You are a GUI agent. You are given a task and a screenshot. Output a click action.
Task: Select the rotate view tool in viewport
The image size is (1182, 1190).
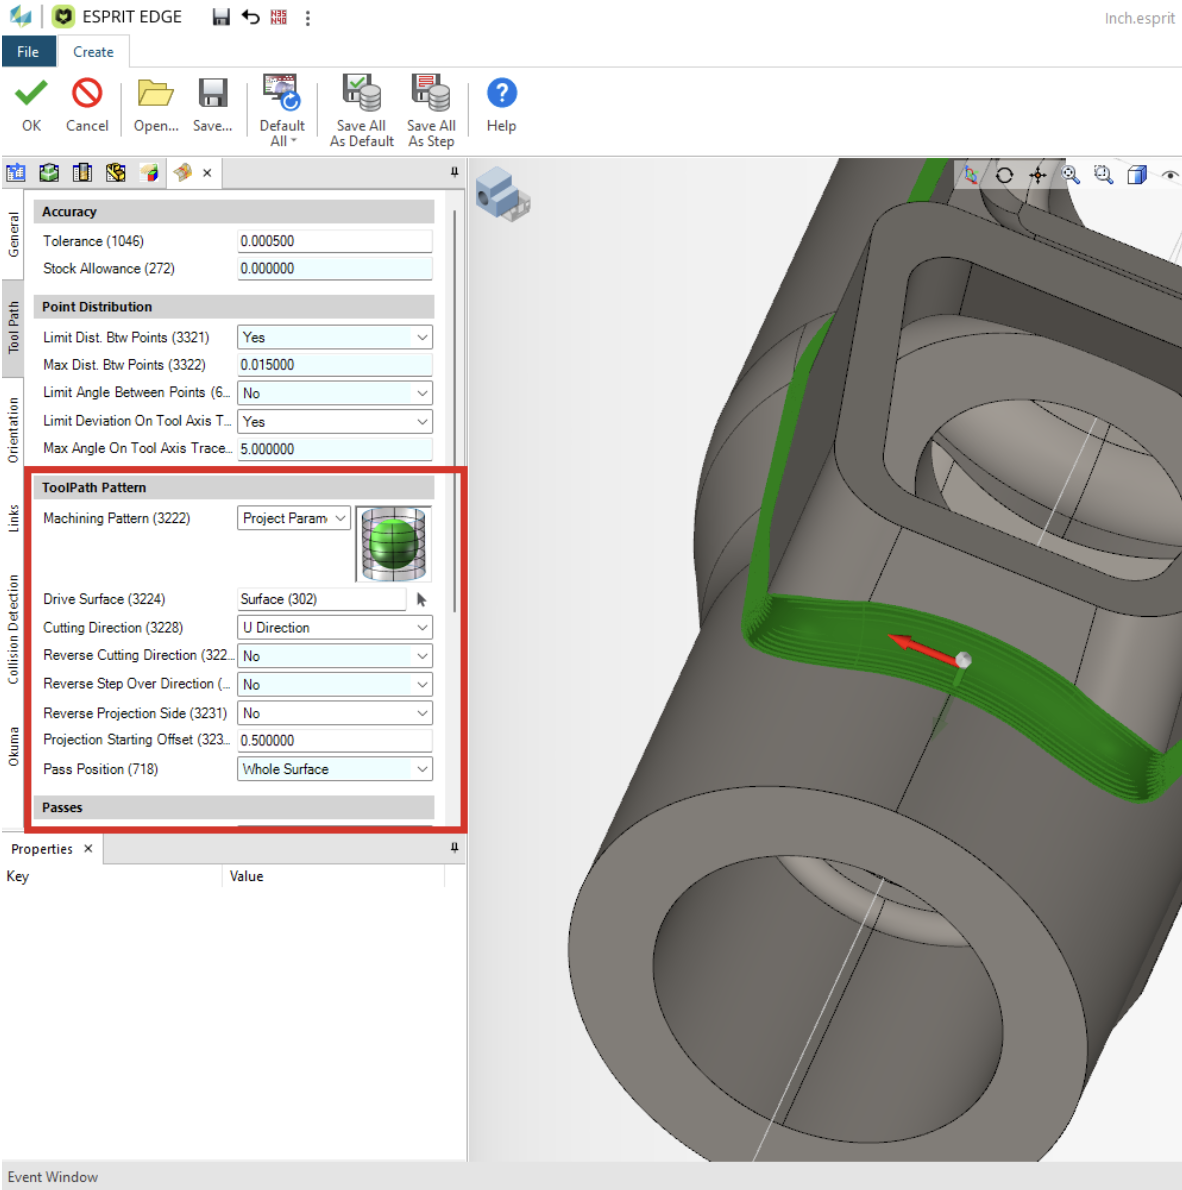coord(1004,175)
